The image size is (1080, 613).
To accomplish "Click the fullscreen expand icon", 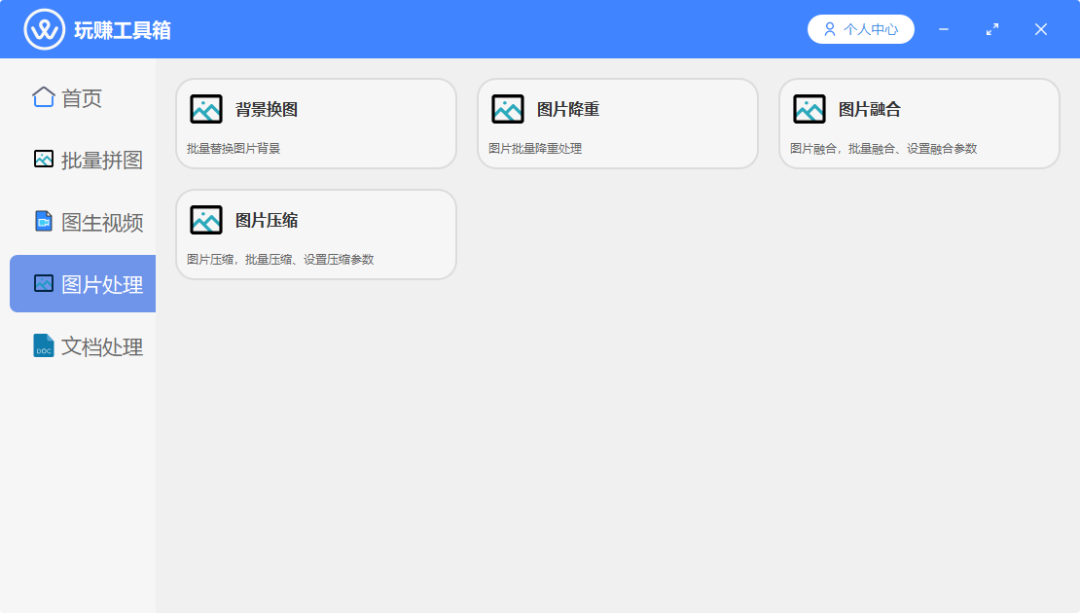I will click(x=992, y=29).
